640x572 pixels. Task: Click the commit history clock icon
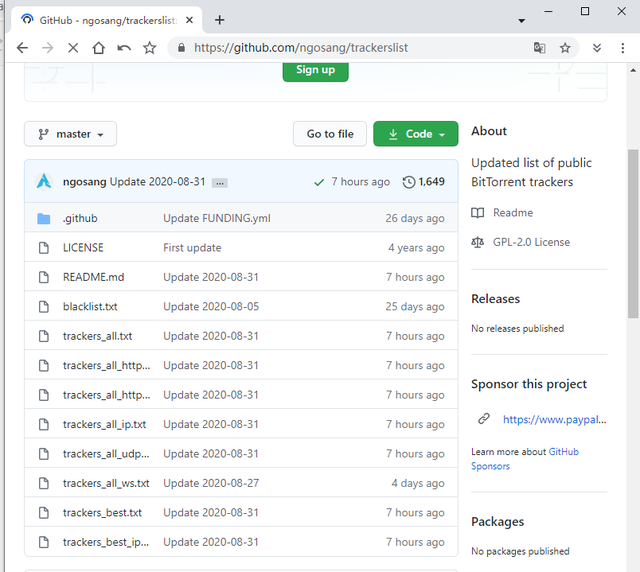[x=408, y=182]
